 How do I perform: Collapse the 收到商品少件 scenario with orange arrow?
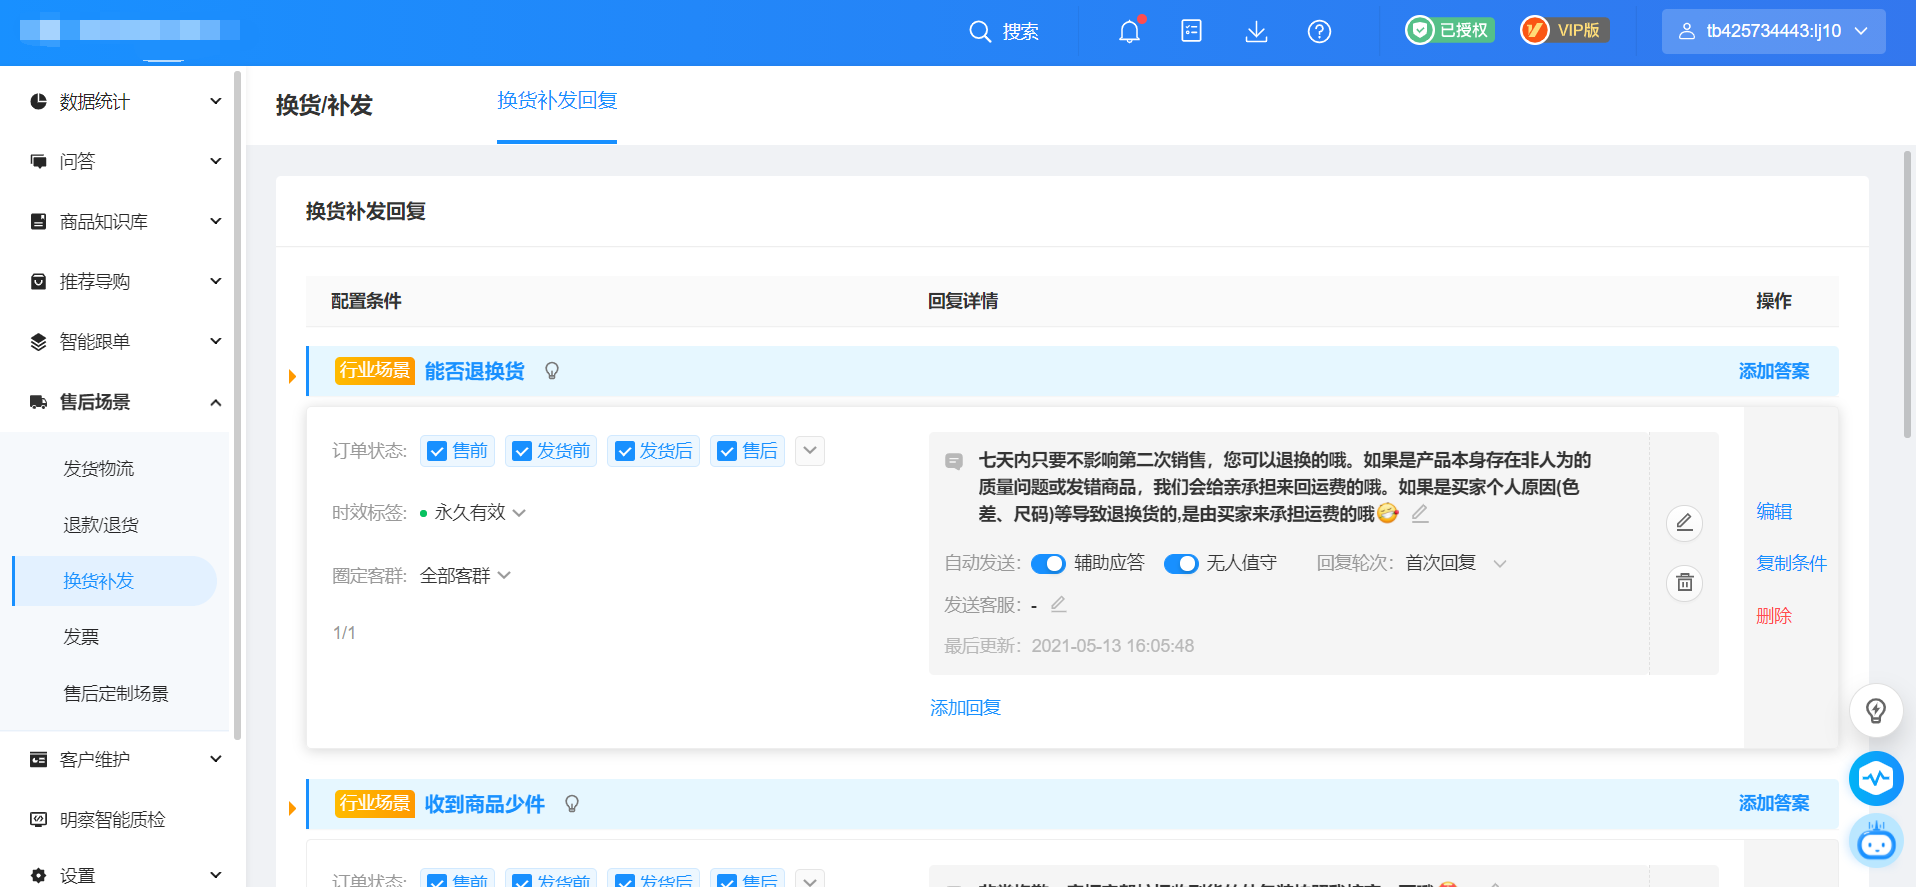click(292, 808)
